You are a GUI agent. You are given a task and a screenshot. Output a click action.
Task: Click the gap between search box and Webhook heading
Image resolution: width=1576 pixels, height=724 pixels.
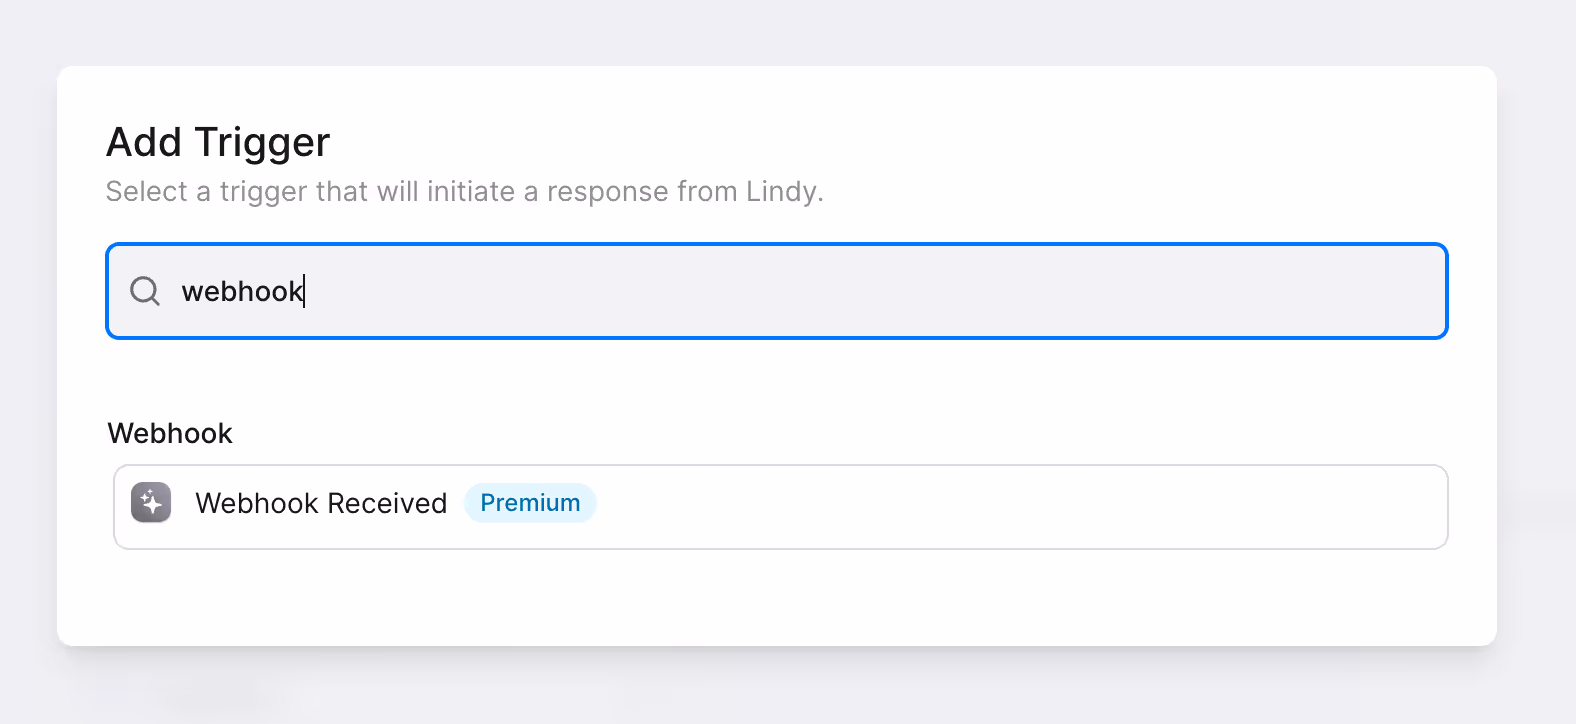[x=777, y=378]
